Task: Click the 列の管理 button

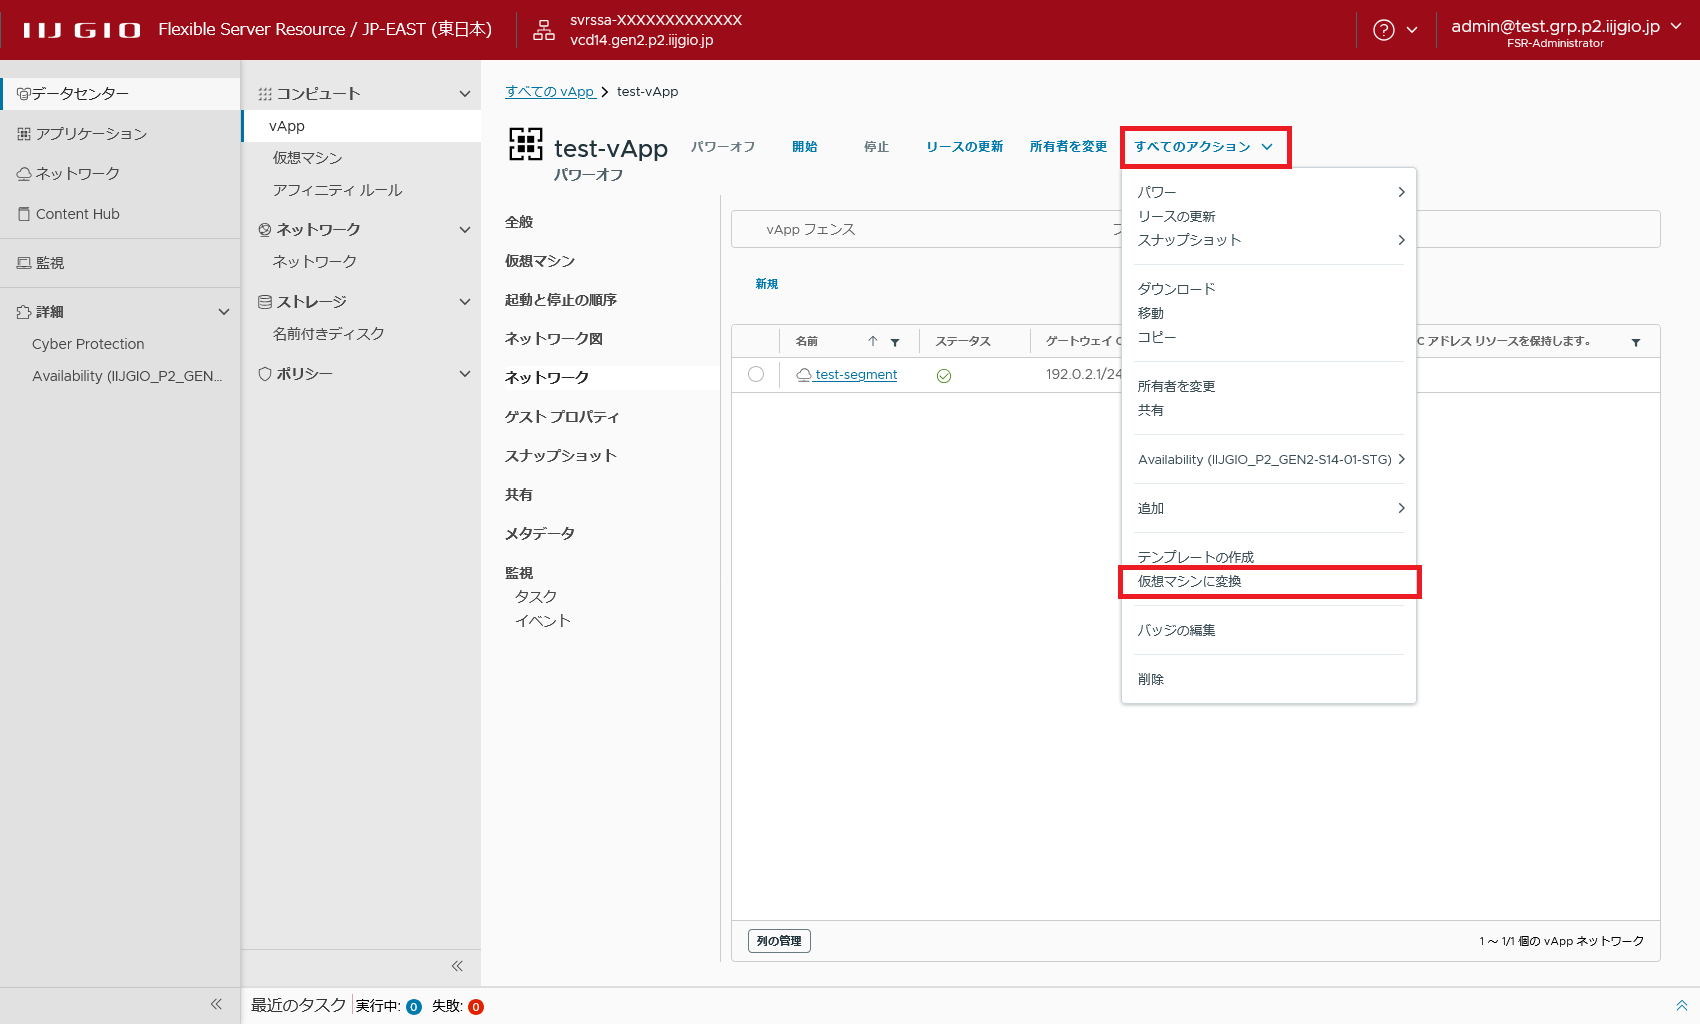Action: pos(779,941)
